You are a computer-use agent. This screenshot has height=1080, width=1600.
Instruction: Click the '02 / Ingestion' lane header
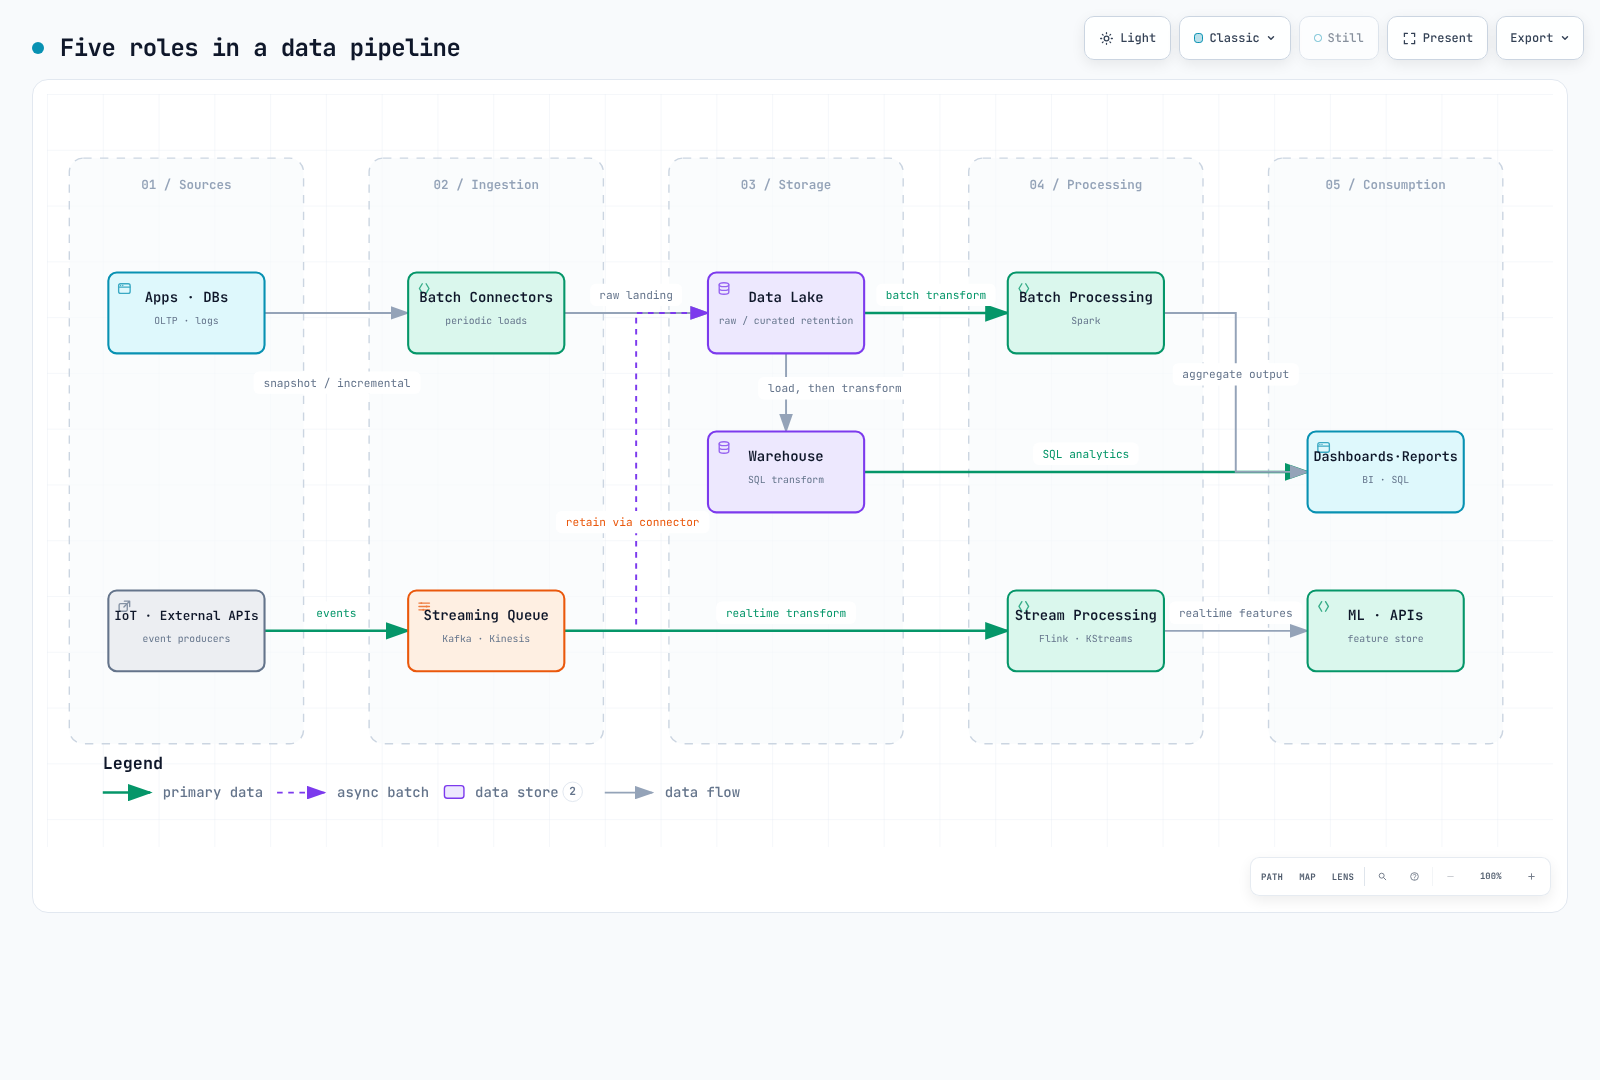pos(486,185)
